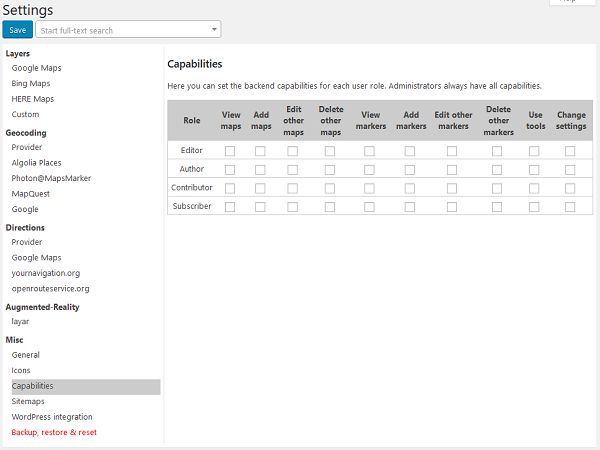This screenshot has height=450, width=600.
Task: Select Bing Maps settings
Action: click(x=31, y=83)
